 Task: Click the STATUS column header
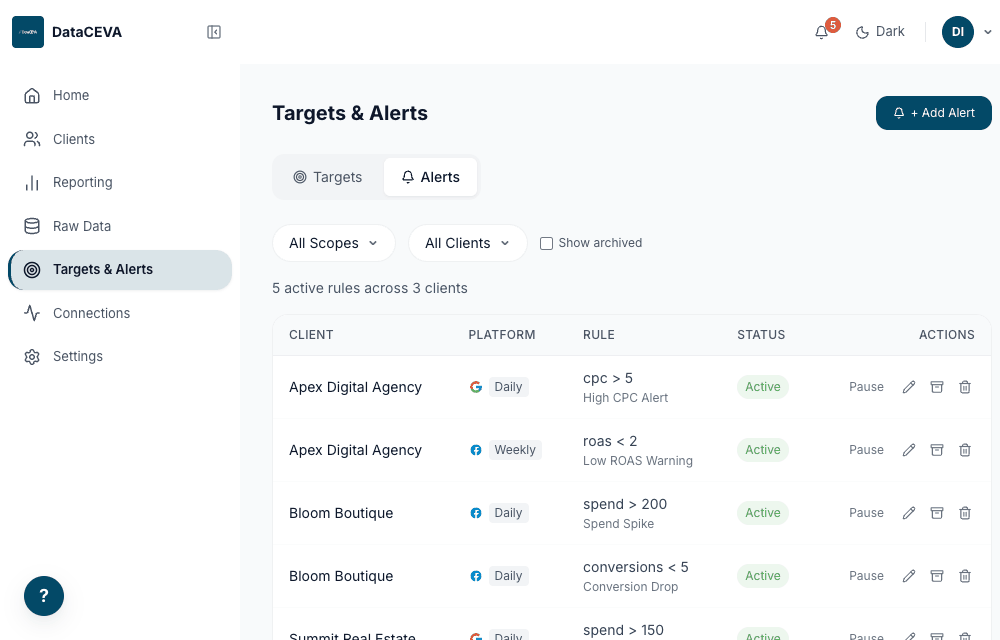761,335
